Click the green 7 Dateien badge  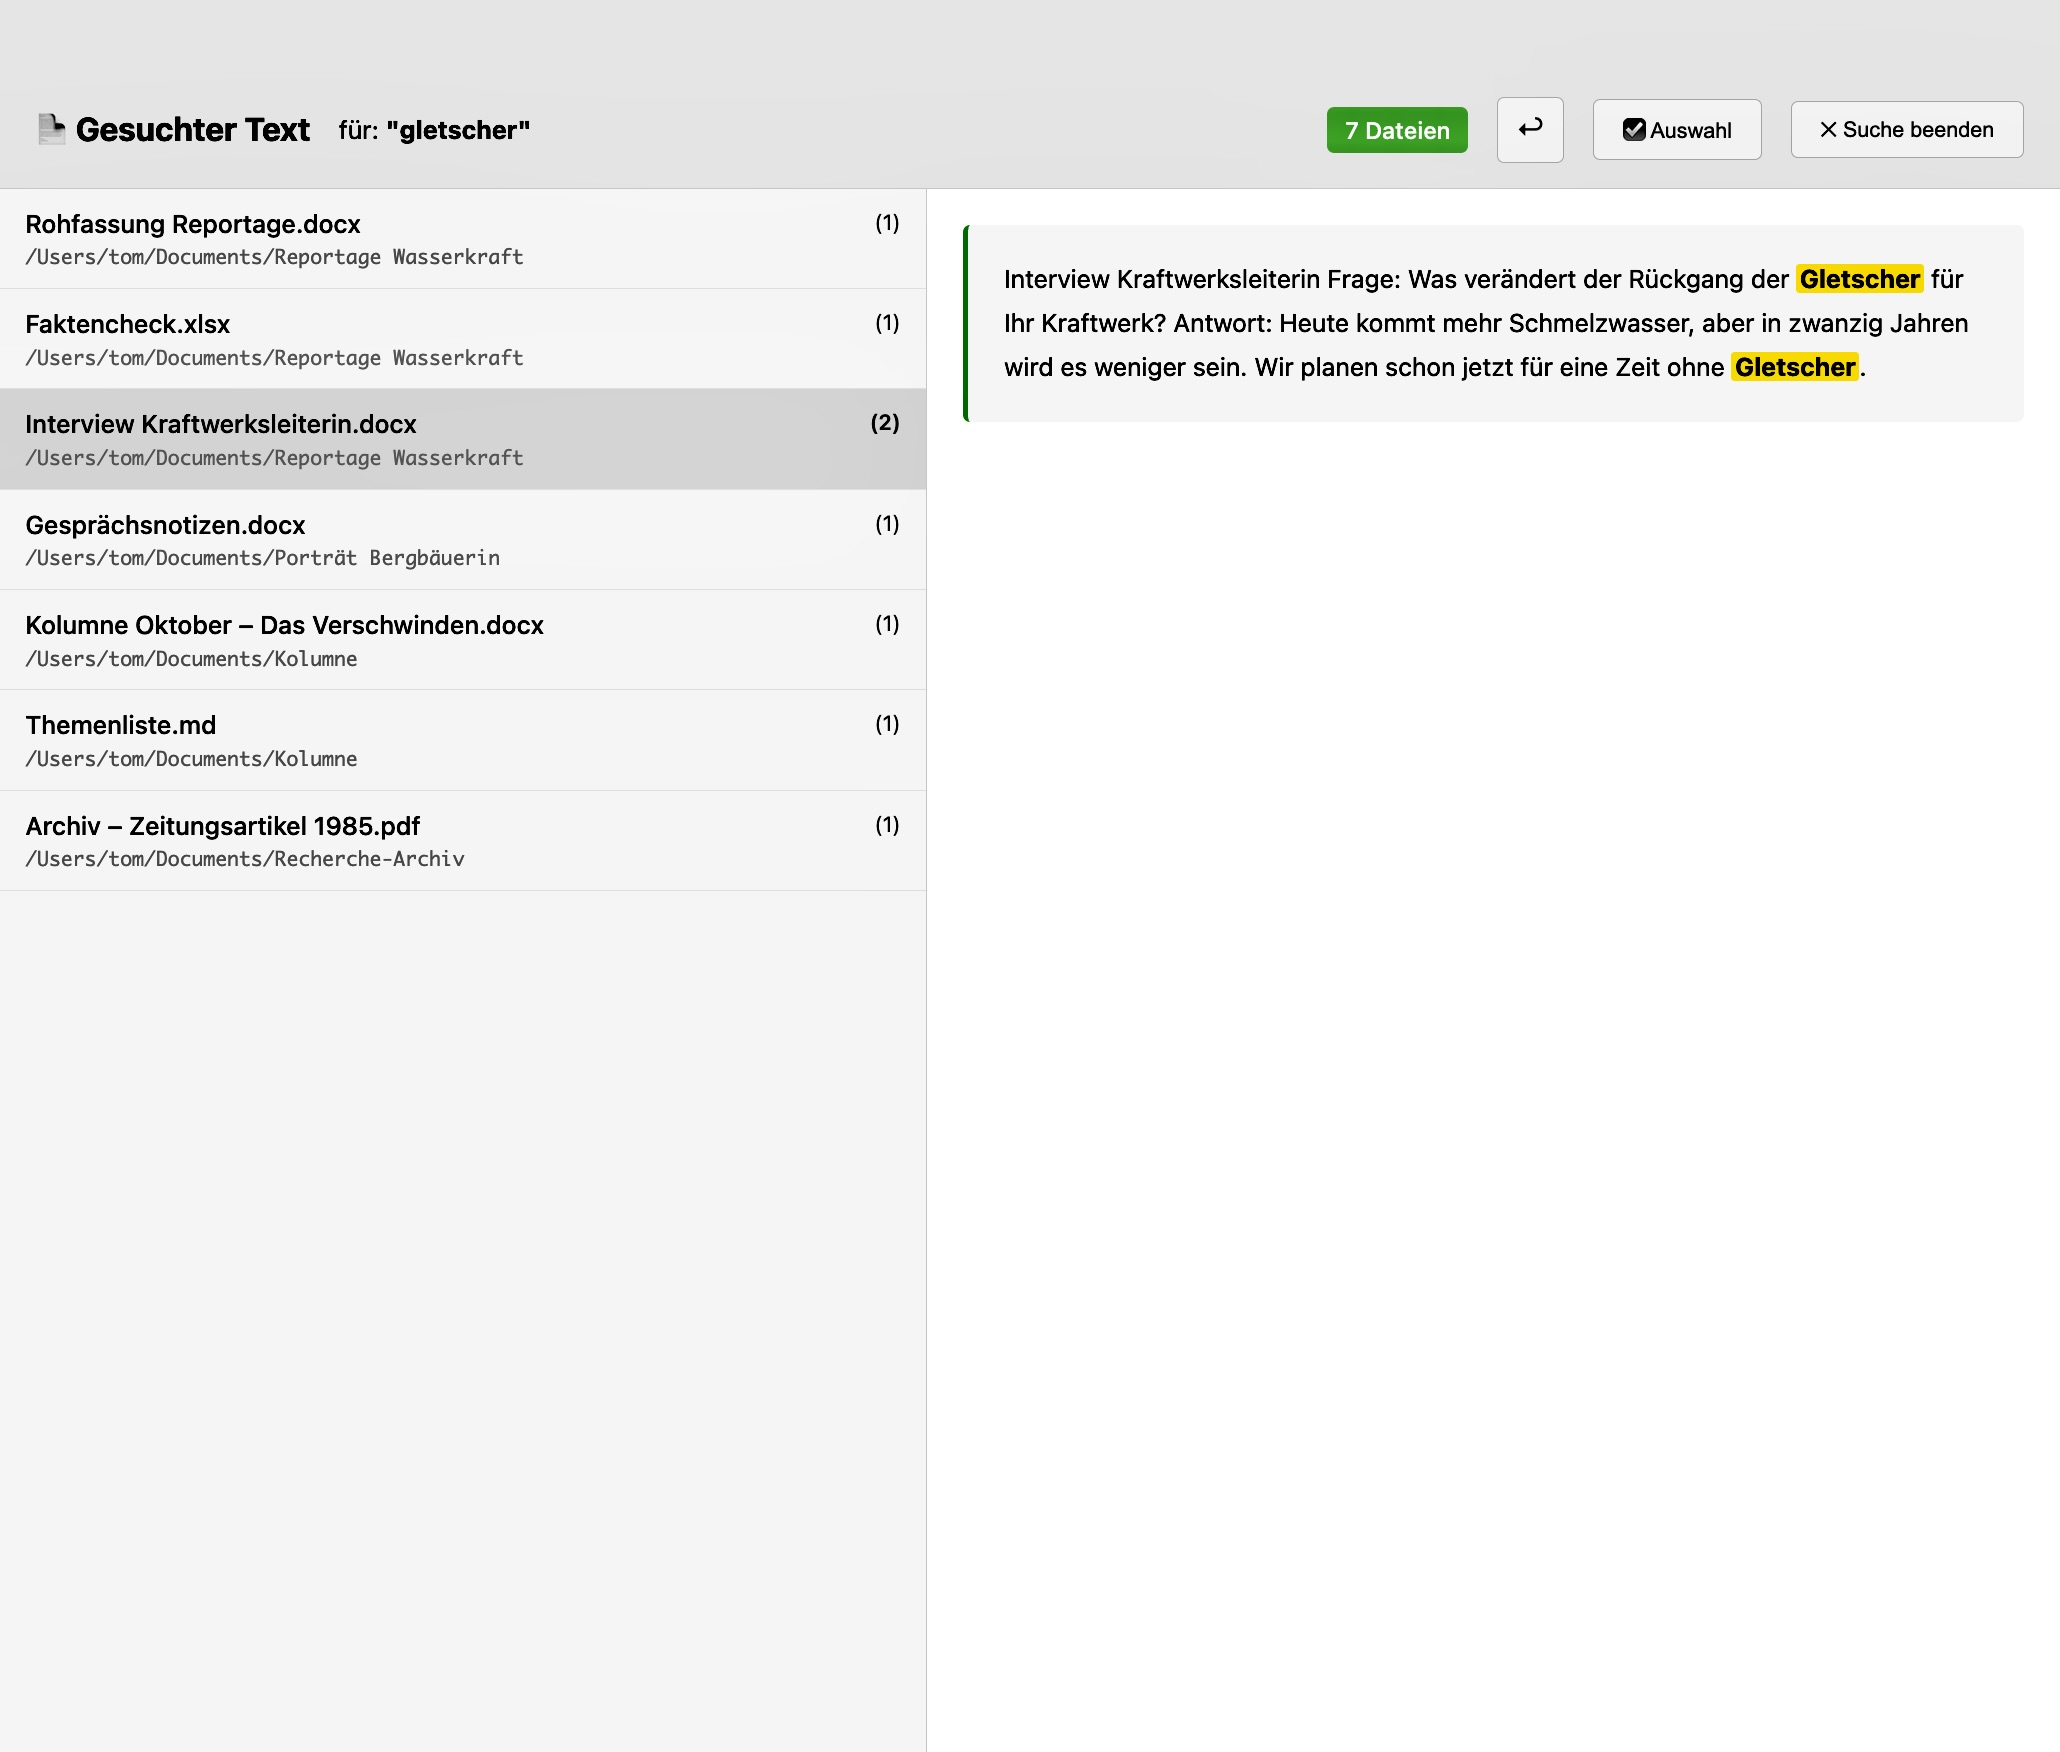click(x=1397, y=130)
